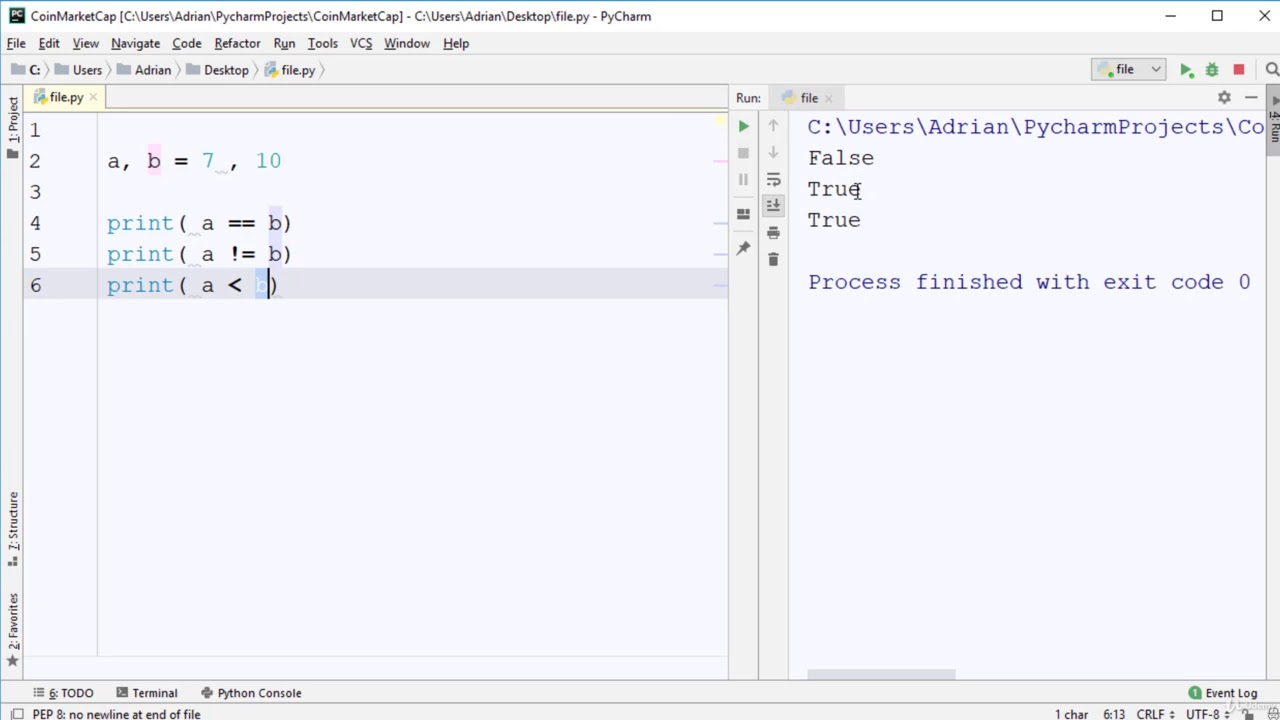Restore layout icon in Run panel
Image resolution: width=1280 pixels, height=720 pixels.
point(743,214)
